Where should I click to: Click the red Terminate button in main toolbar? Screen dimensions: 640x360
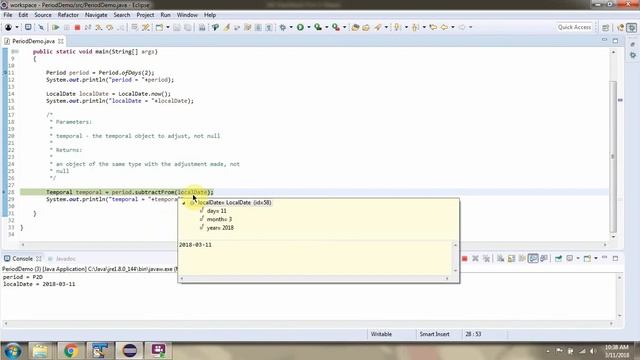pyautogui.click(x=77, y=27)
